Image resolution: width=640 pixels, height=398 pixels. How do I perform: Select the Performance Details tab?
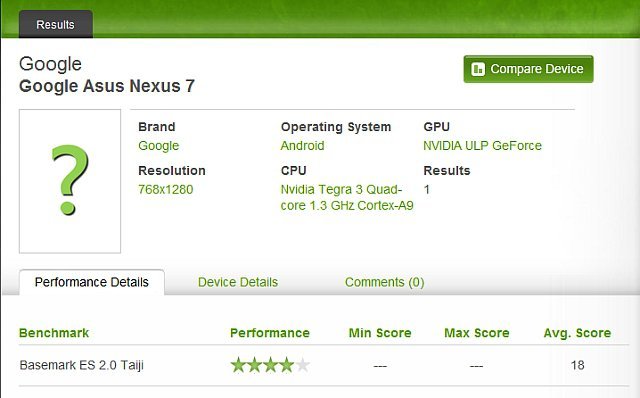click(x=92, y=282)
